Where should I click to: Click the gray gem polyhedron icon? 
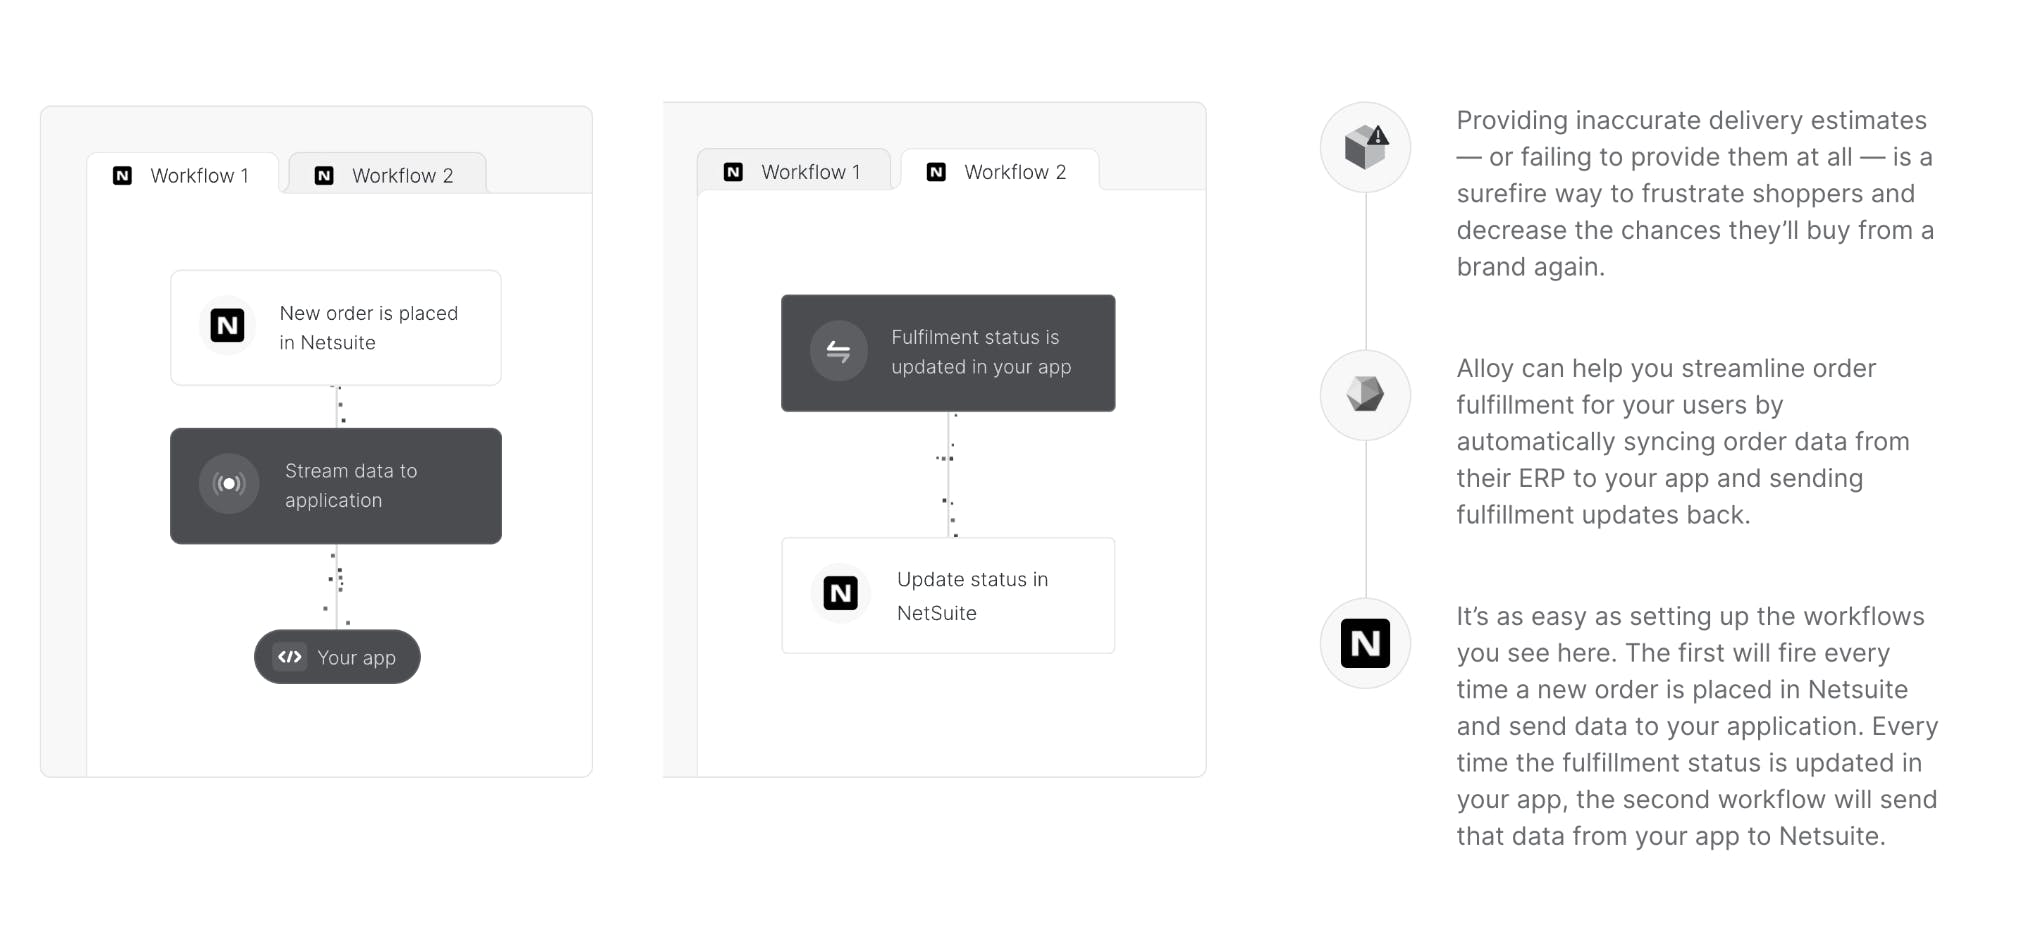click(1365, 394)
